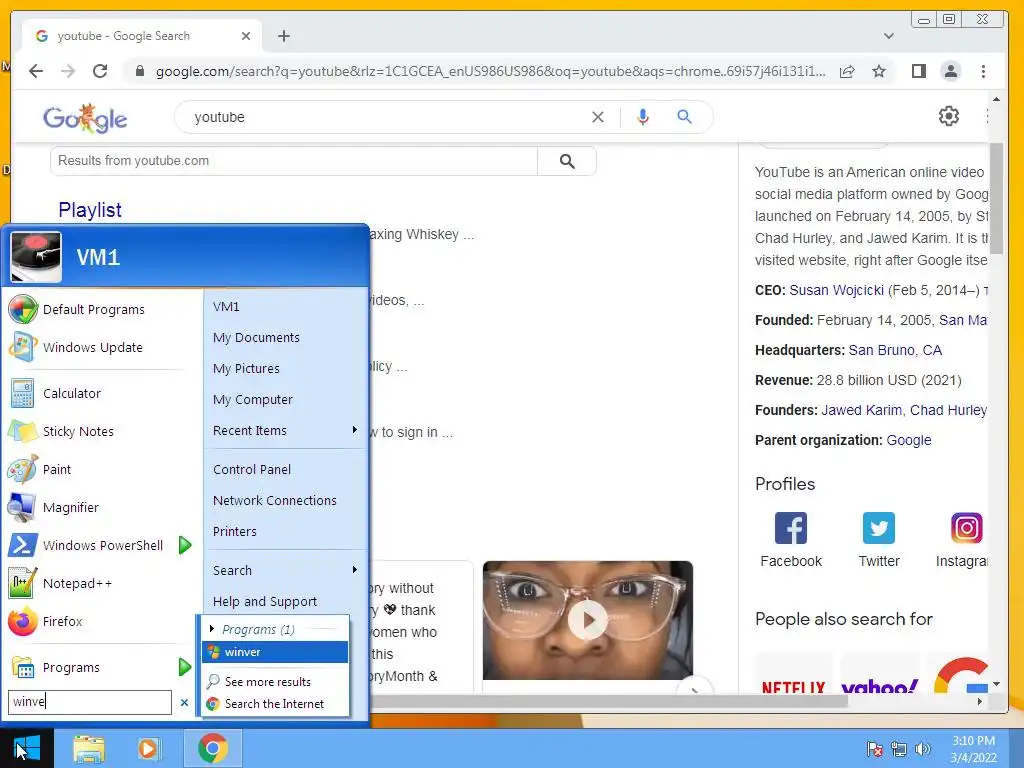
Task: Collapse Programs (1) results group
Action: 212,629
